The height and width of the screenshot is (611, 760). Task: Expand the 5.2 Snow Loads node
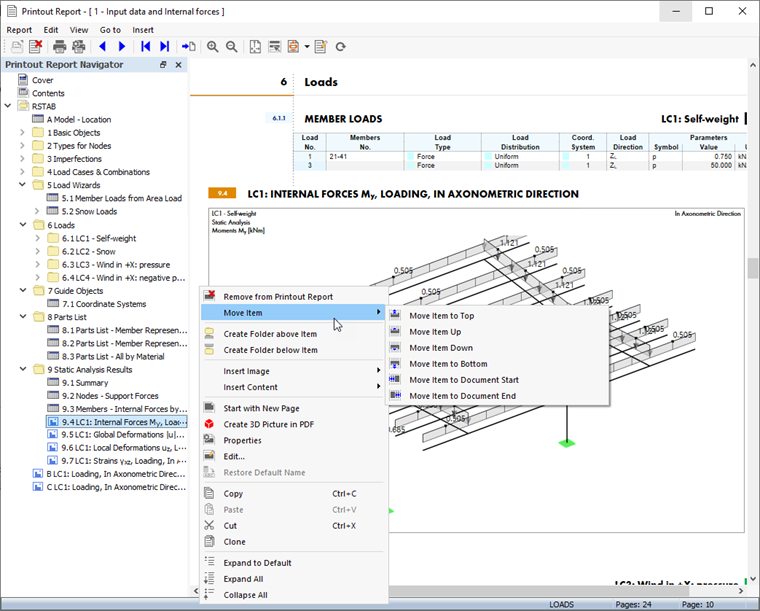pos(37,211)
